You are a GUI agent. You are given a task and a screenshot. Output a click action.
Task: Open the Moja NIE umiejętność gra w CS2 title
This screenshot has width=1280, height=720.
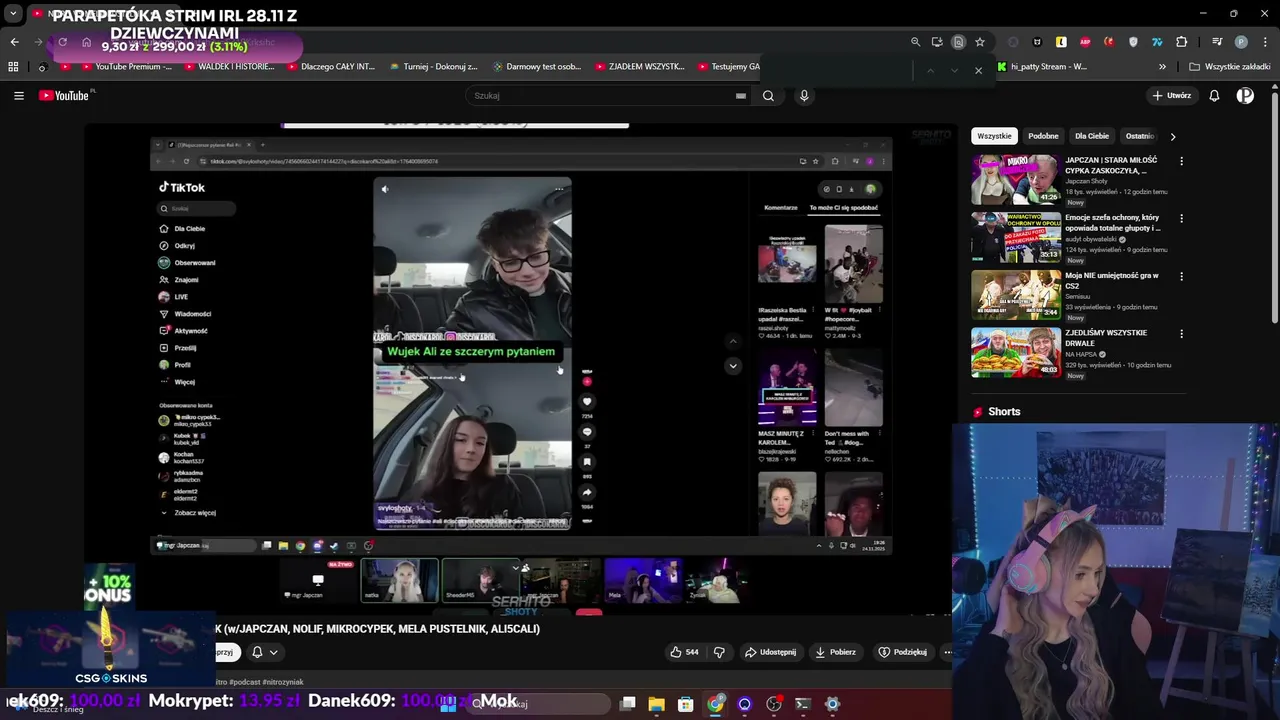click(1112, 281)
